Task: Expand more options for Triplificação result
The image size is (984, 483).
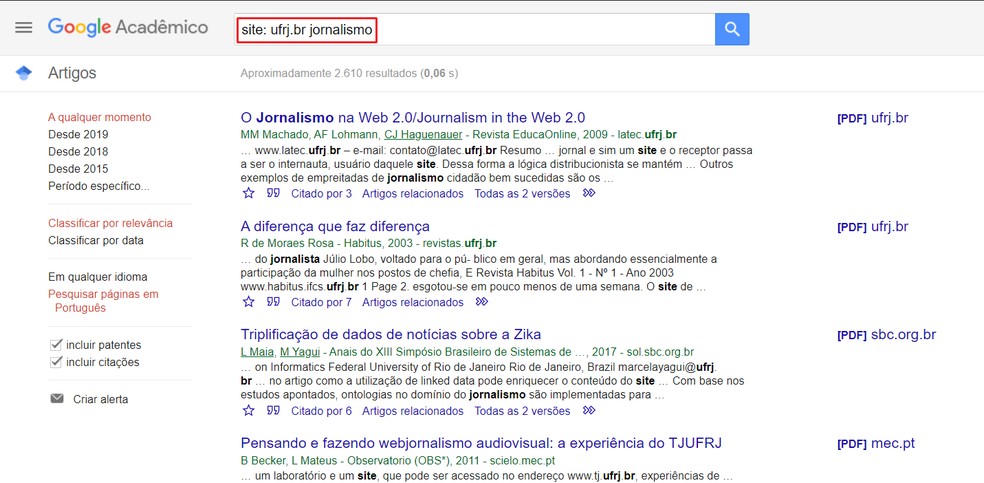Action: [x=589, y=410]
